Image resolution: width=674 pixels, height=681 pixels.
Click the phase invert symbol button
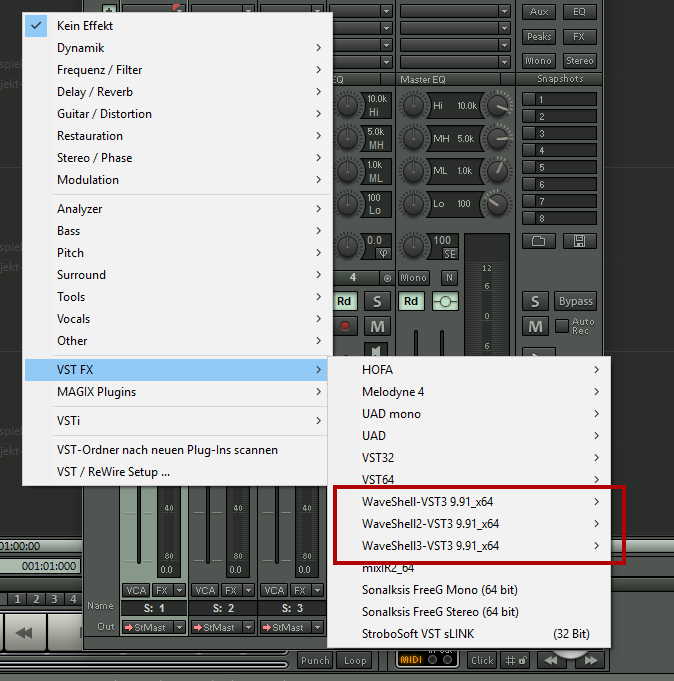pyautogui.click(x=383, y=253)
